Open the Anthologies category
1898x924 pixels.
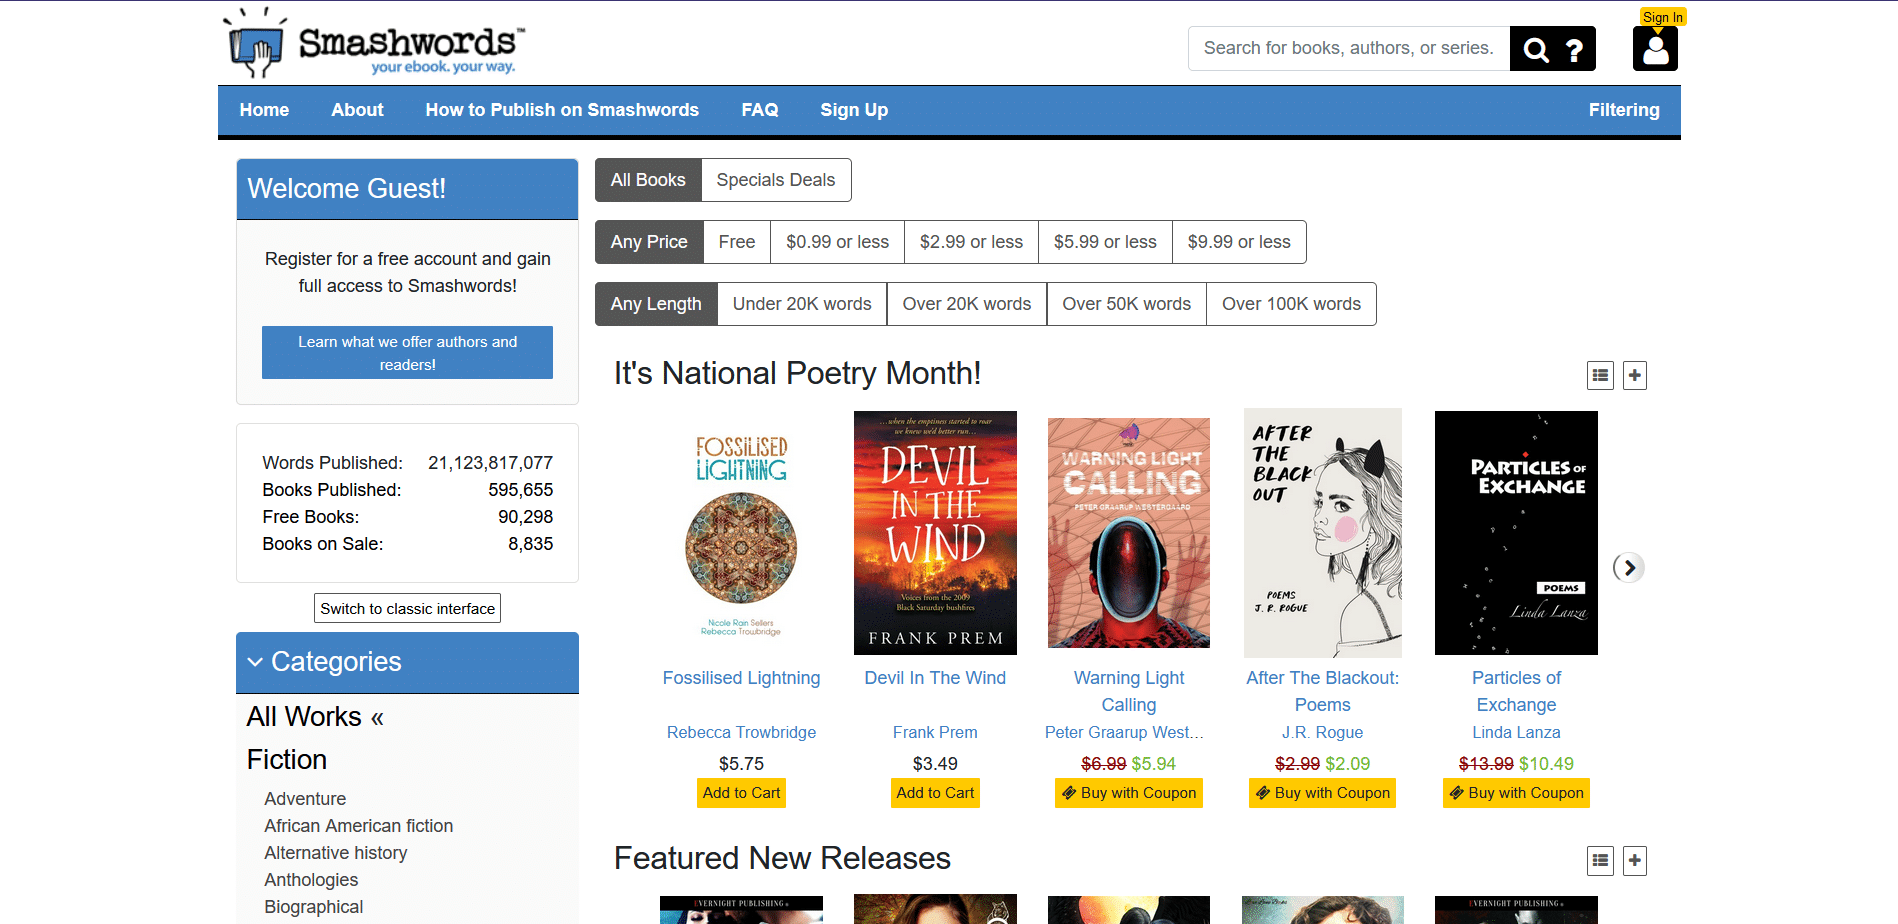click(x=311, y=880)
